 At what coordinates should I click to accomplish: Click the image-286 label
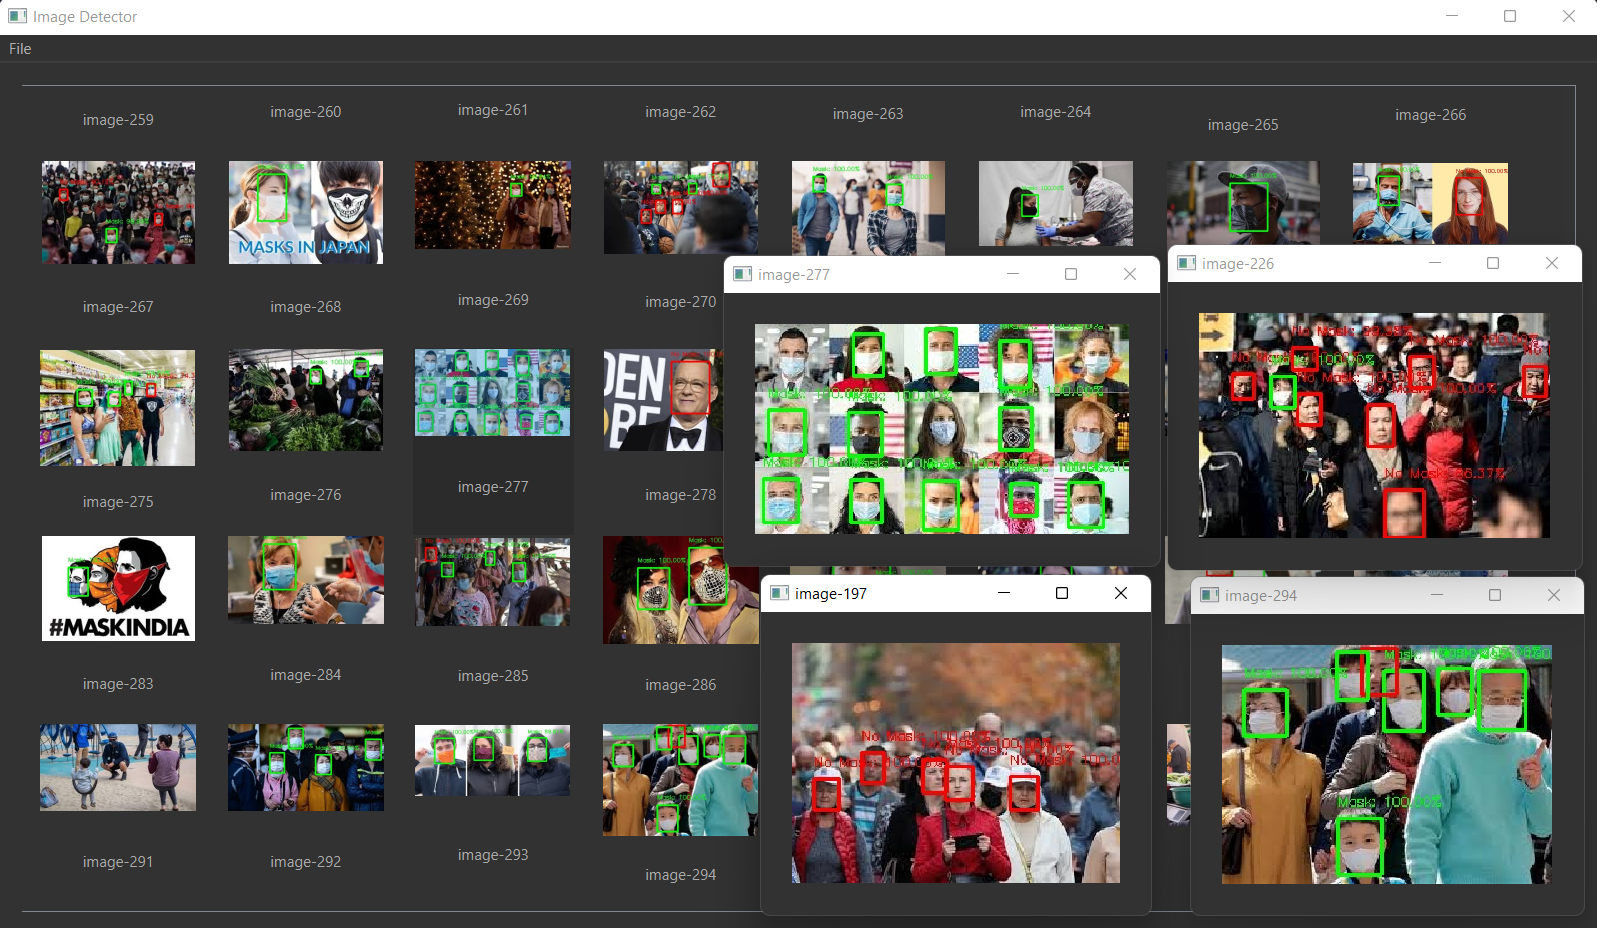(680, 685)
